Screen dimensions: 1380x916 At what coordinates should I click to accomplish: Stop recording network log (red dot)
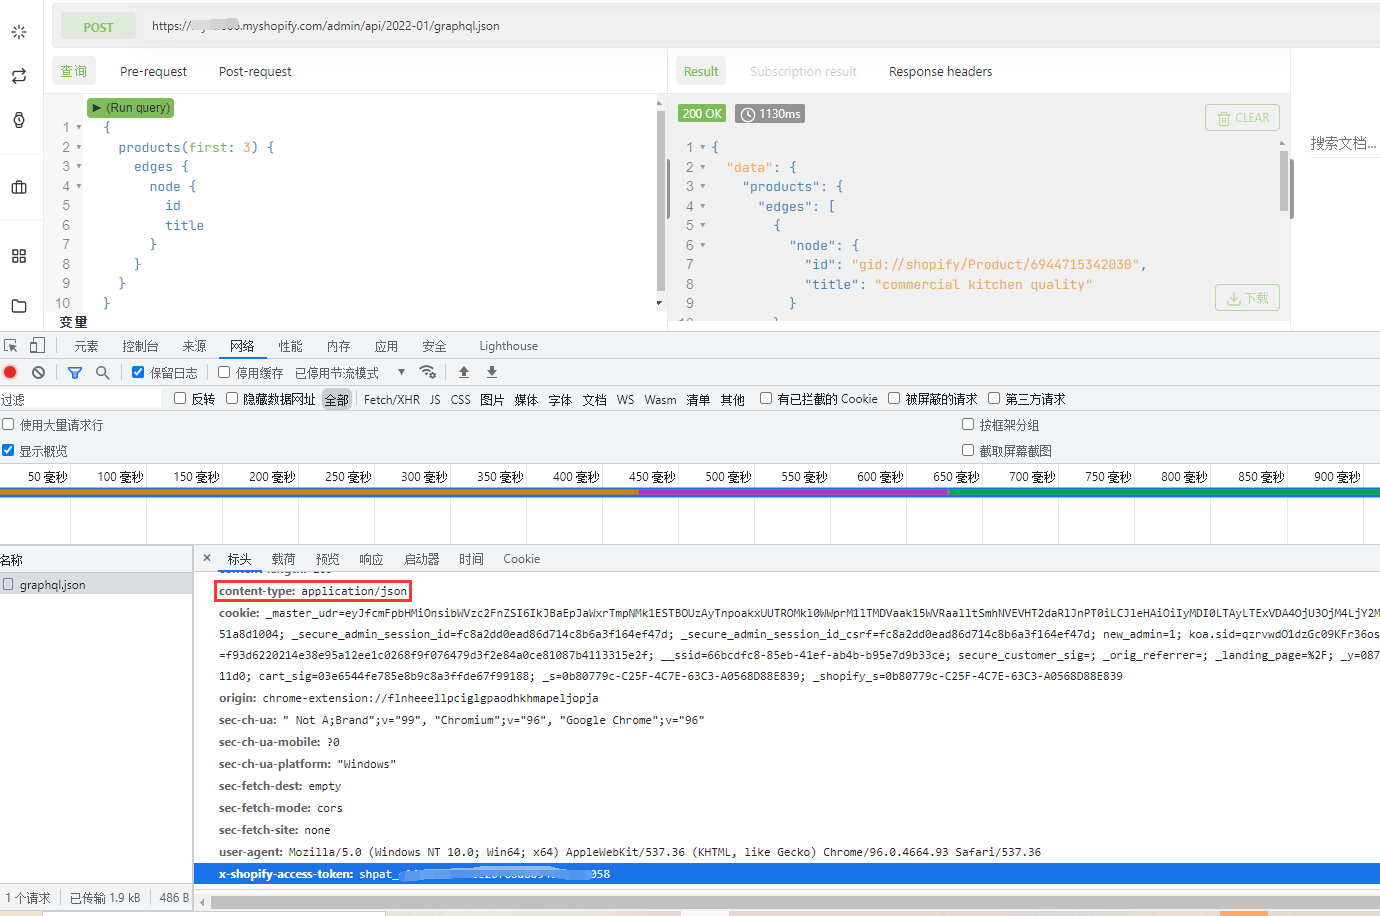[10, 372]
